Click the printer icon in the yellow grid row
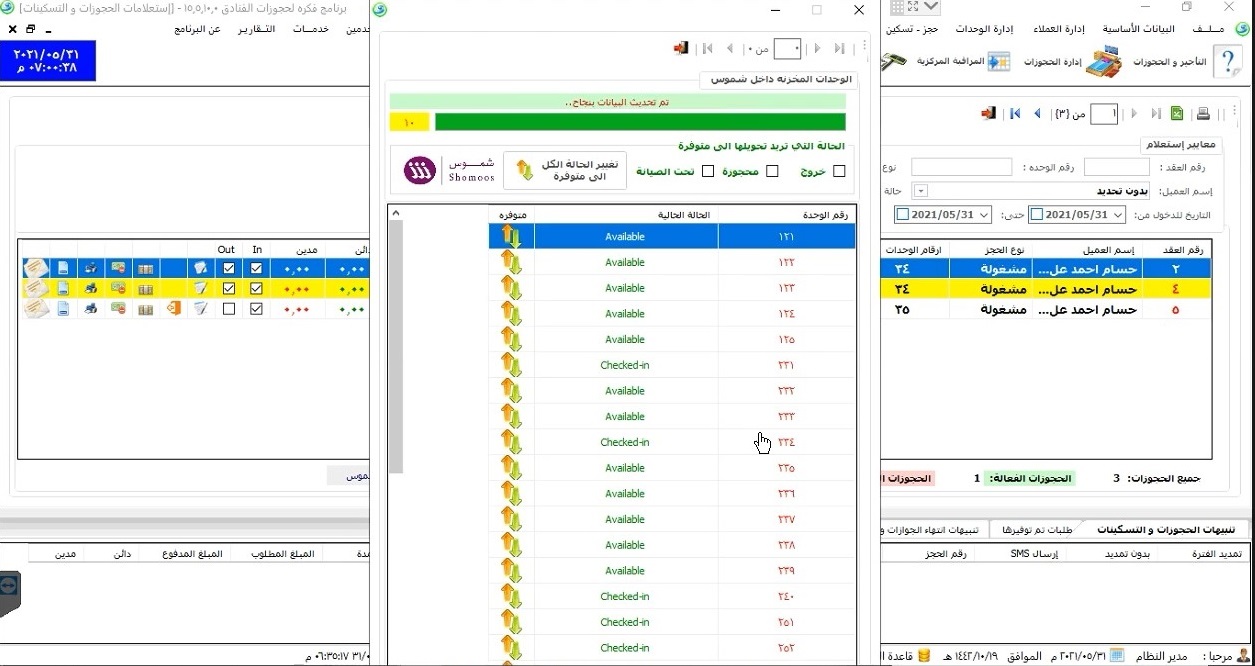The image size is (1255, 666). tap(91, 289)
